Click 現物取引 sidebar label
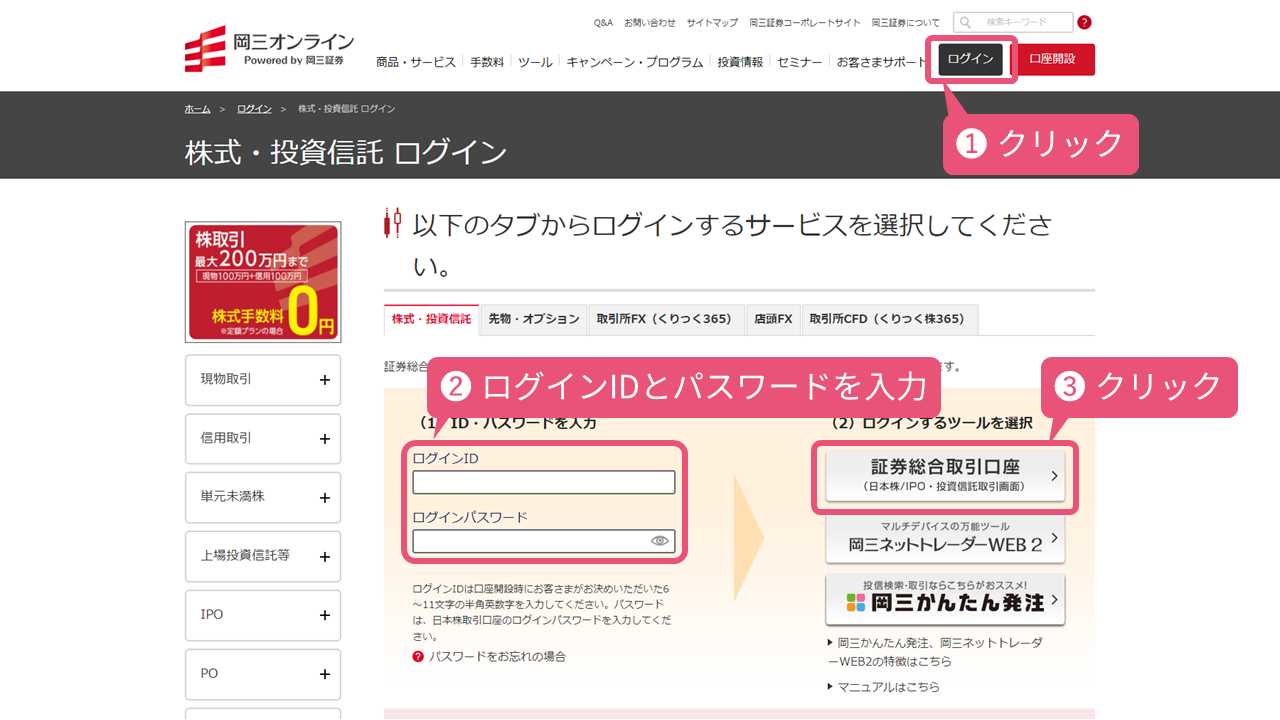The height and width of the screenshot is (720, 1280). 227,379
